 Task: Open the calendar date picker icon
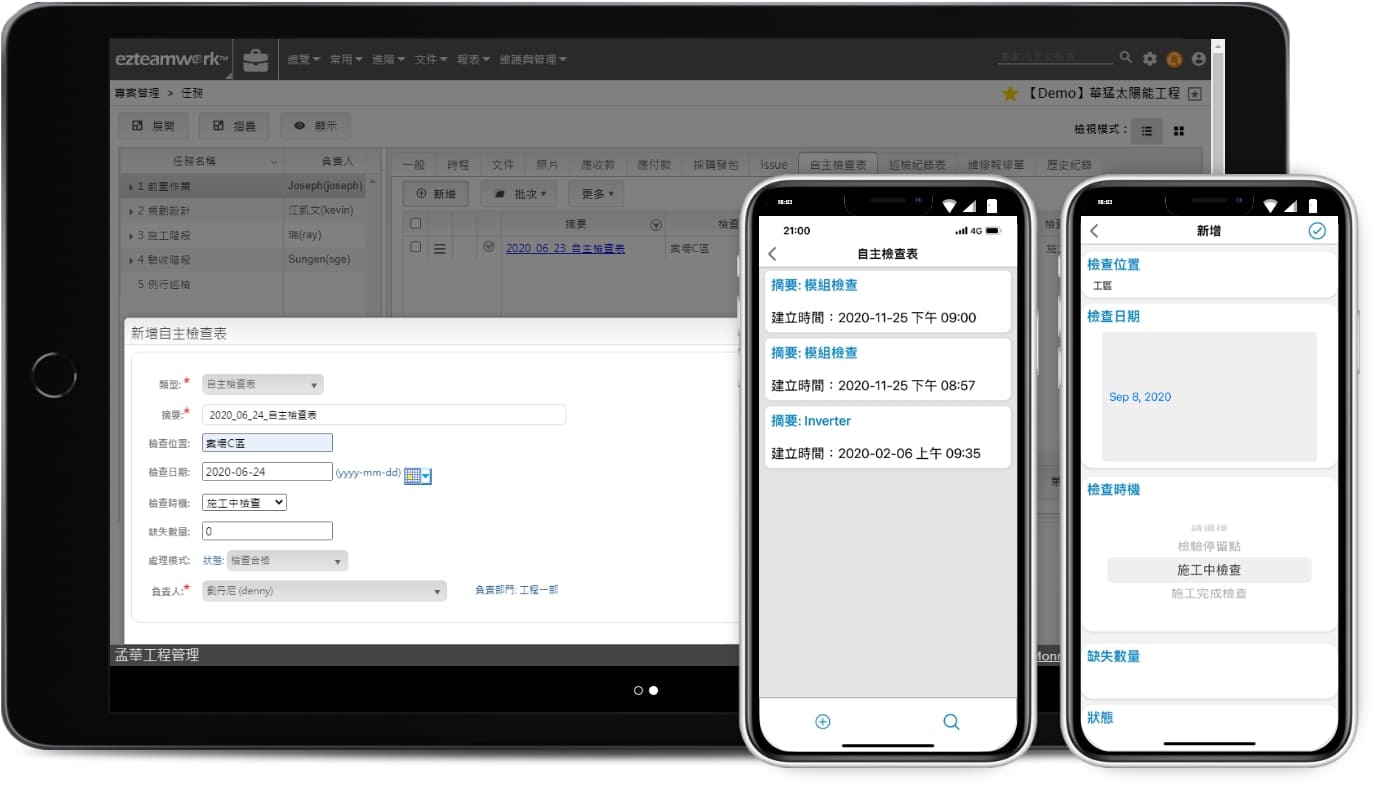[417, 476]
